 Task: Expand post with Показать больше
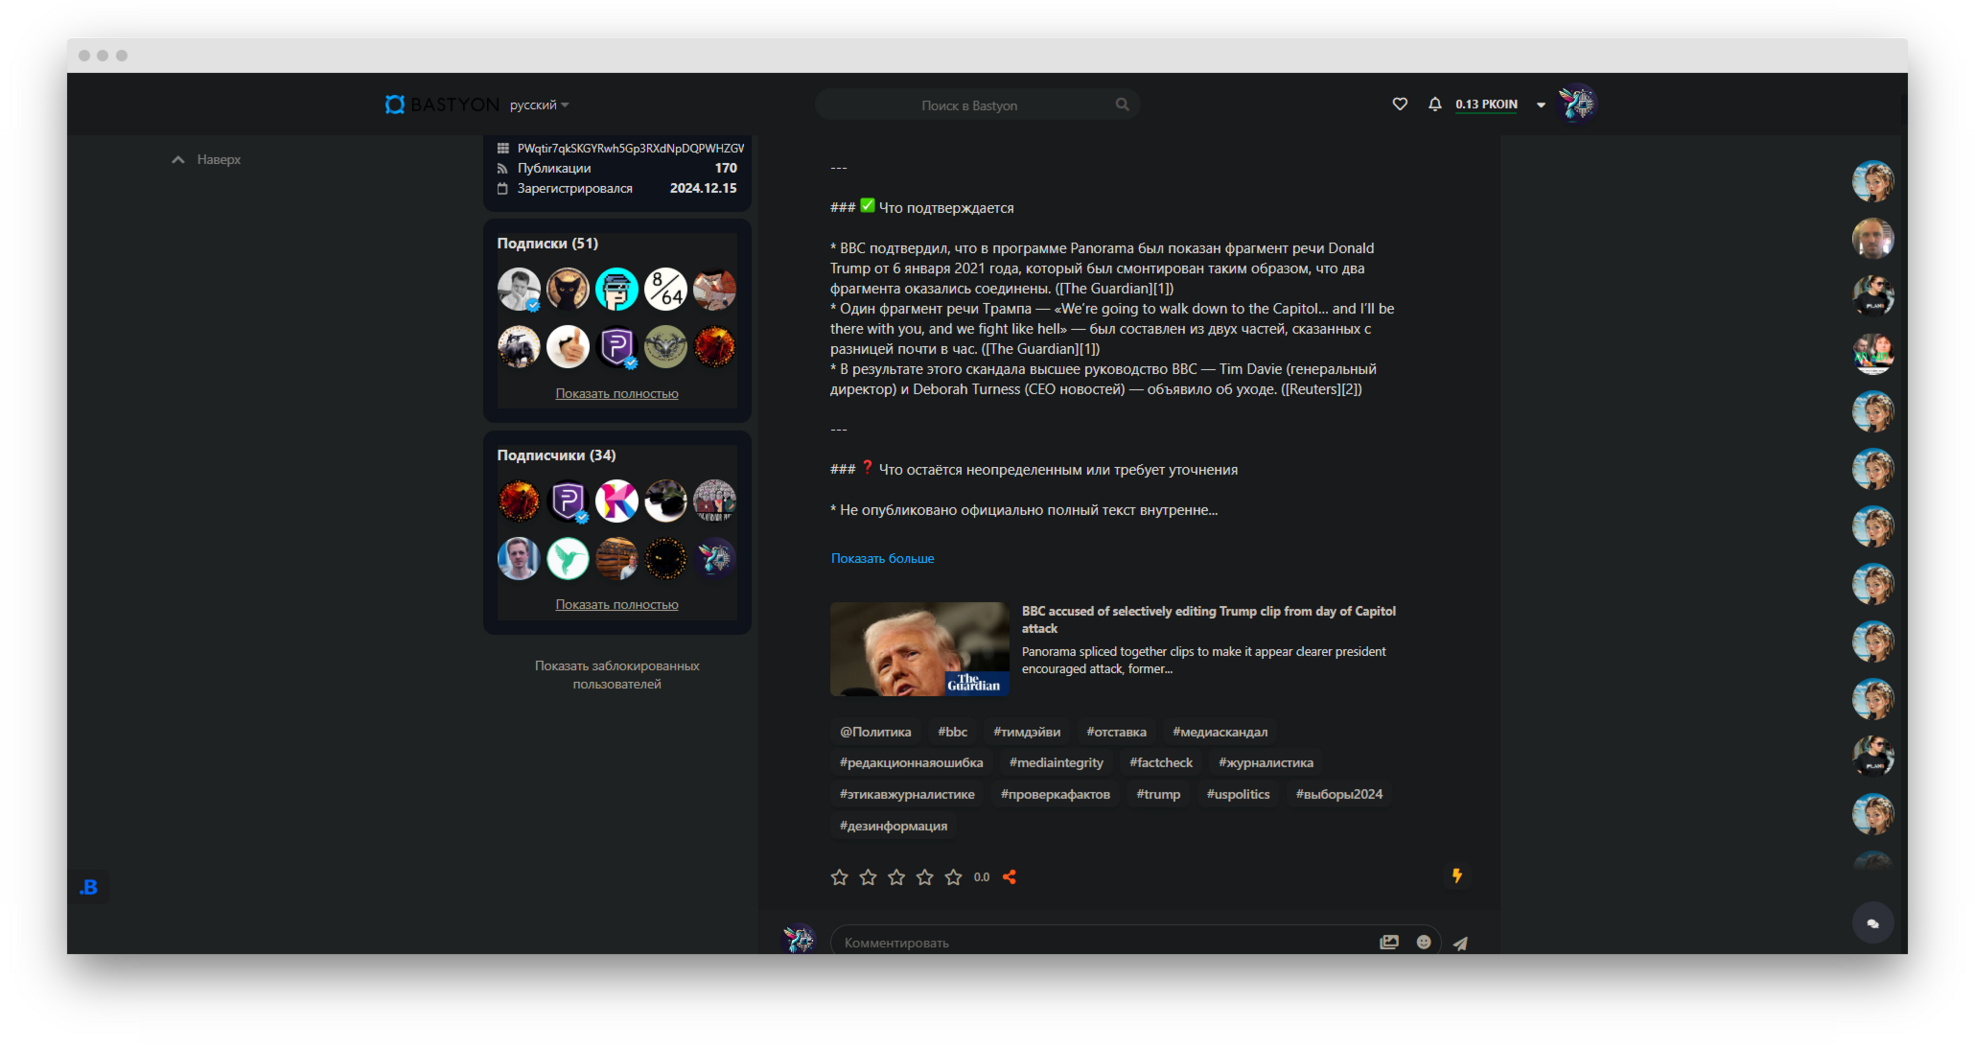coord(882,558)
